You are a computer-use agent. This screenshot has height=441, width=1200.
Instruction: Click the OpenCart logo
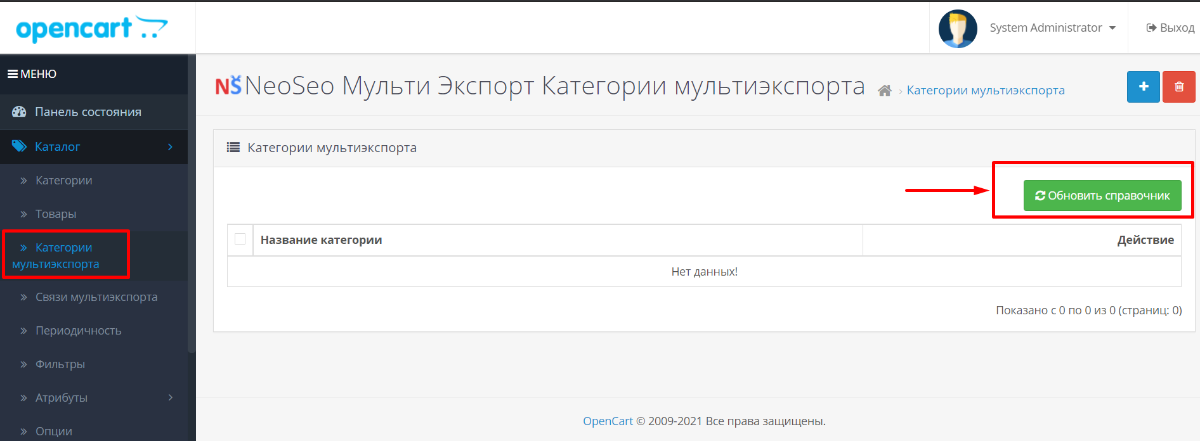92,28
